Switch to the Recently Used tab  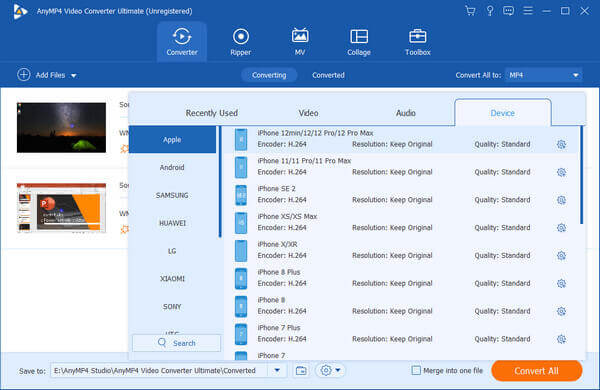point(212,113)
